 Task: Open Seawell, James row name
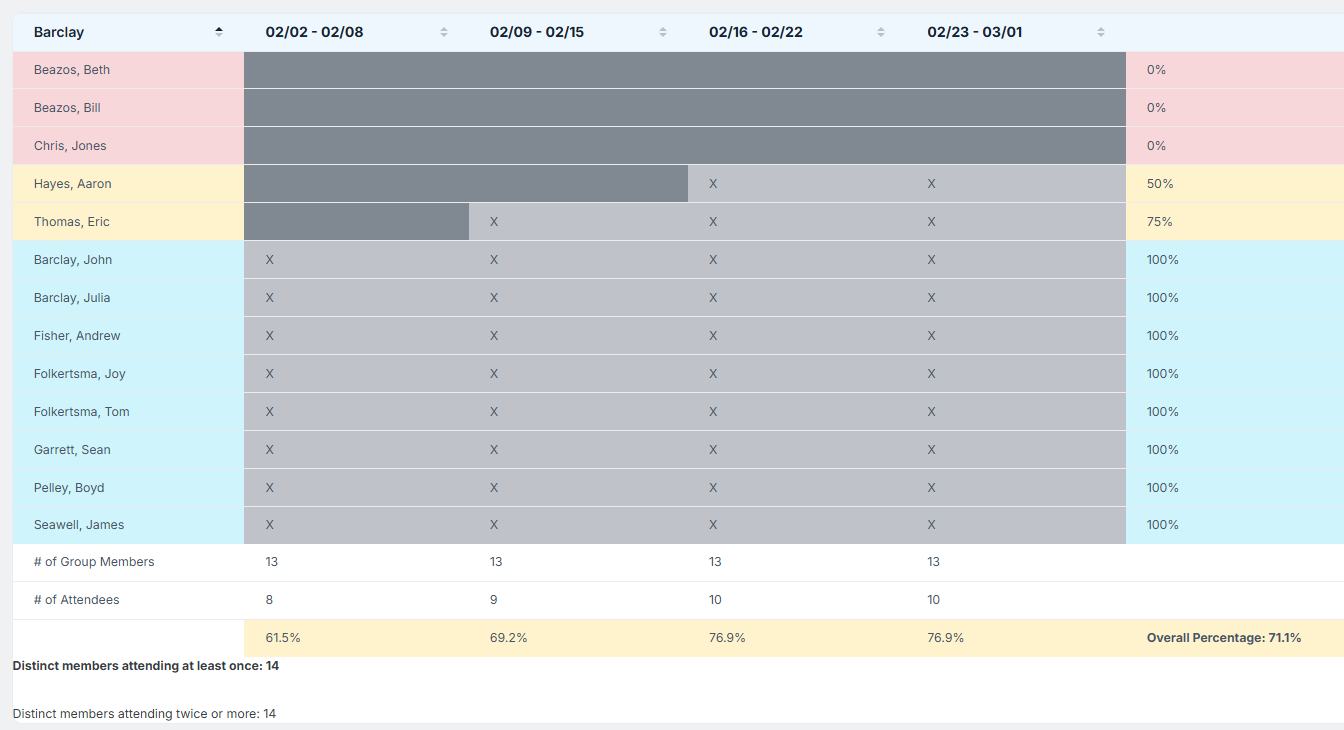[79, 525]
